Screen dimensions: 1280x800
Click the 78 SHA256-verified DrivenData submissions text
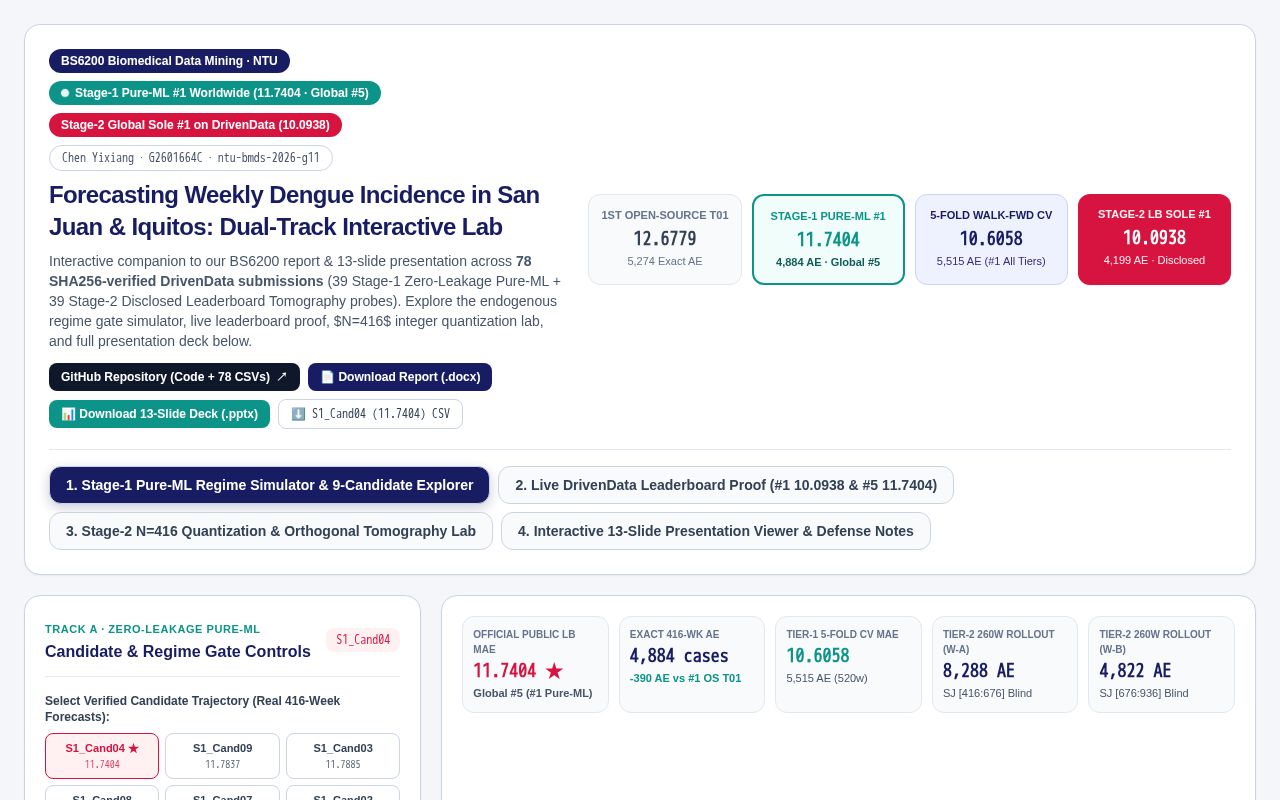(x=290, y=271)
